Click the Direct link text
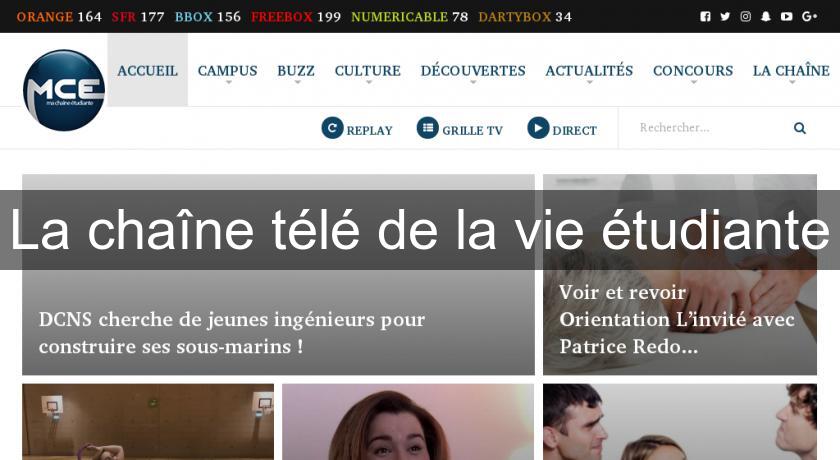 pos(574,131)
